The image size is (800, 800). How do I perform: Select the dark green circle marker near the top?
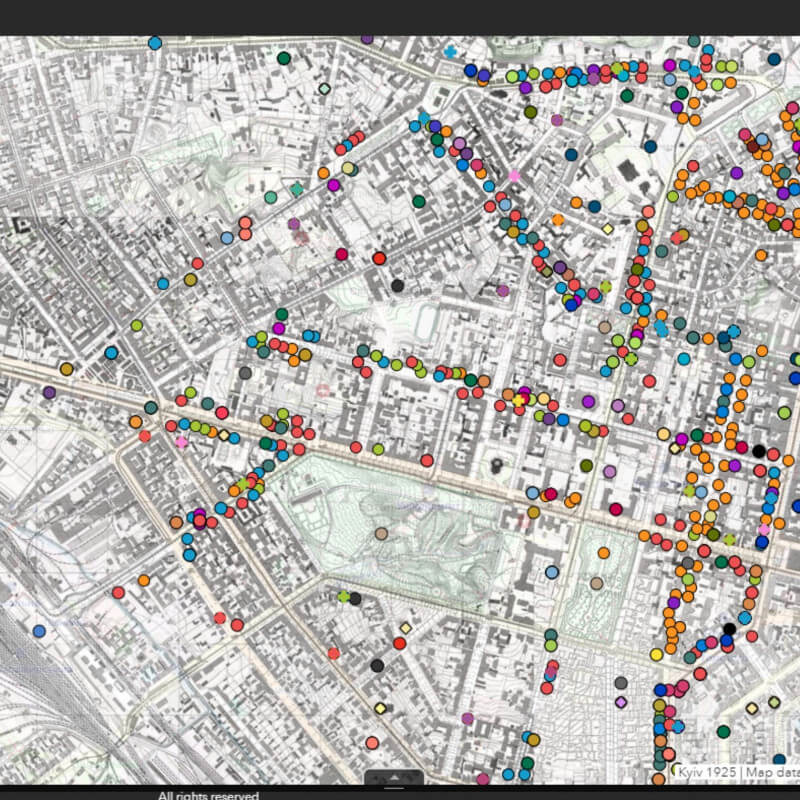point(284,58)
